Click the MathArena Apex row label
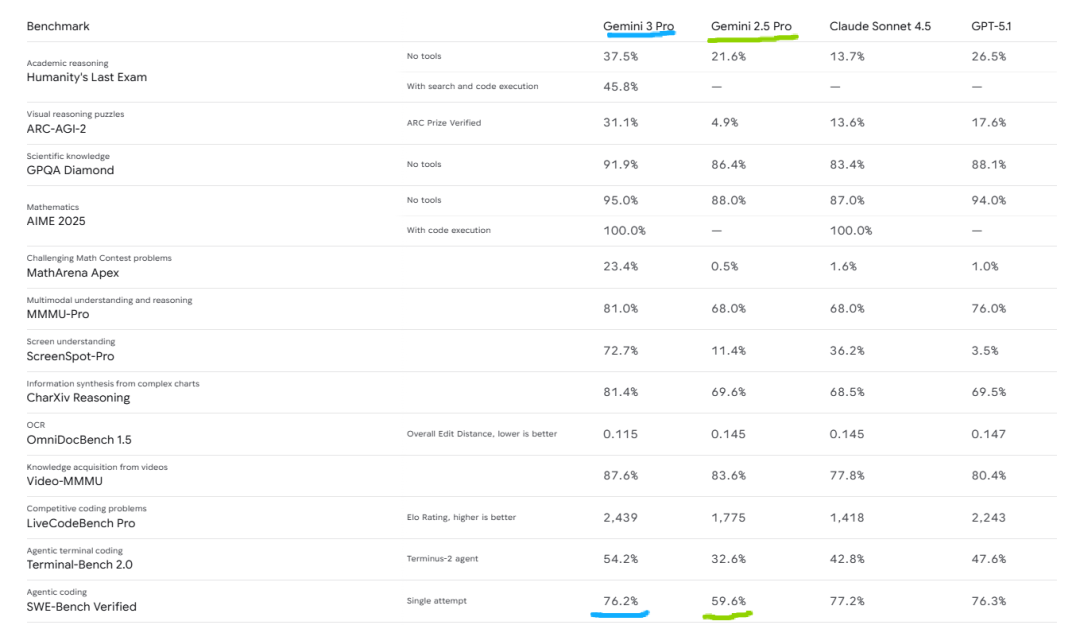 [x=73, y=272]
